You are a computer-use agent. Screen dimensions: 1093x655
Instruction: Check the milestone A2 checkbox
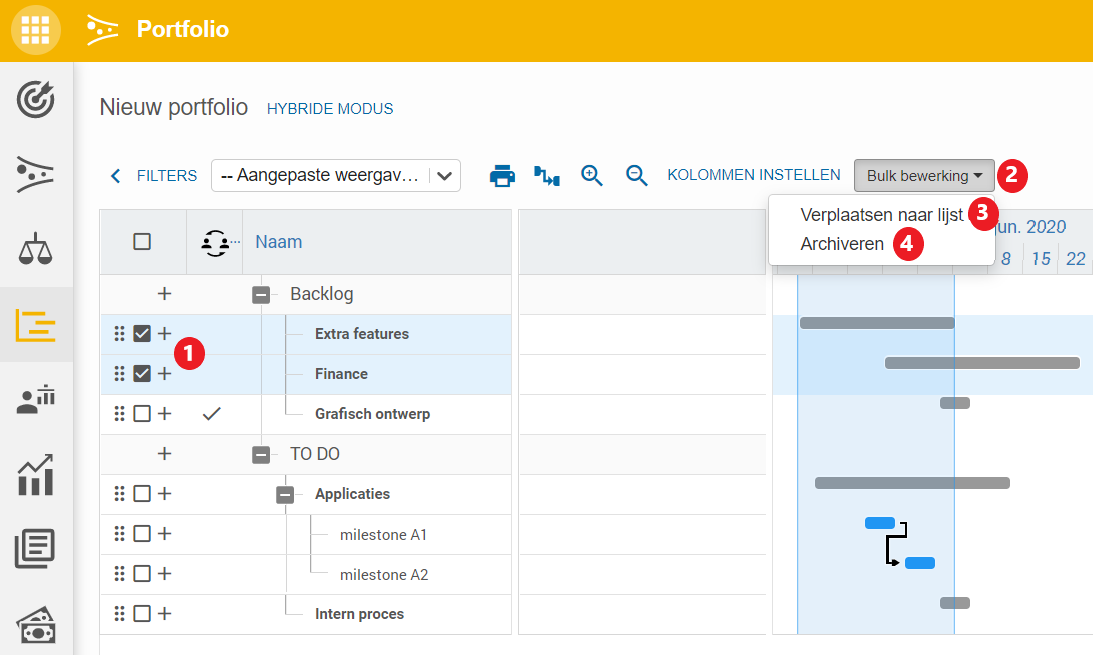click(x=142, y=573)
